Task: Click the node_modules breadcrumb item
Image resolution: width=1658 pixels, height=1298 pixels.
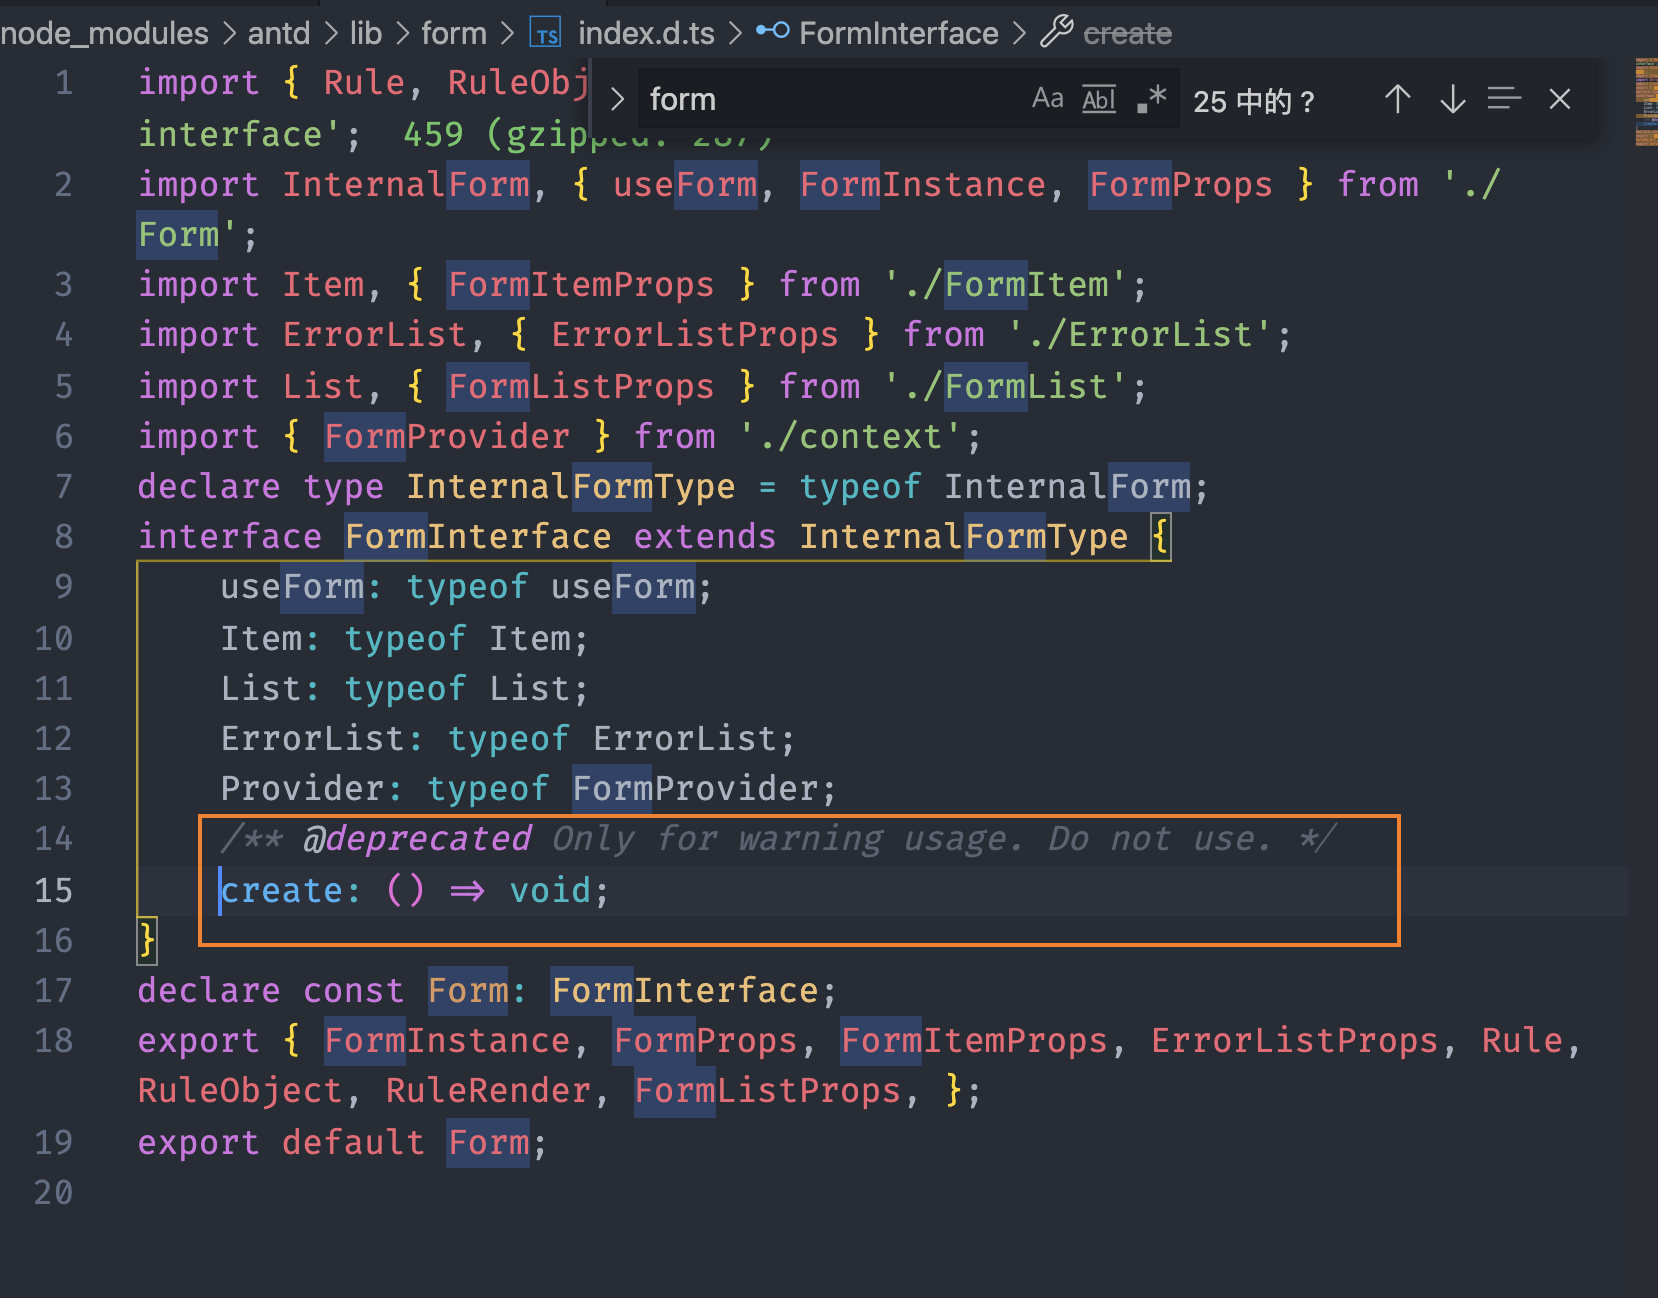Action: coord(103,32)
